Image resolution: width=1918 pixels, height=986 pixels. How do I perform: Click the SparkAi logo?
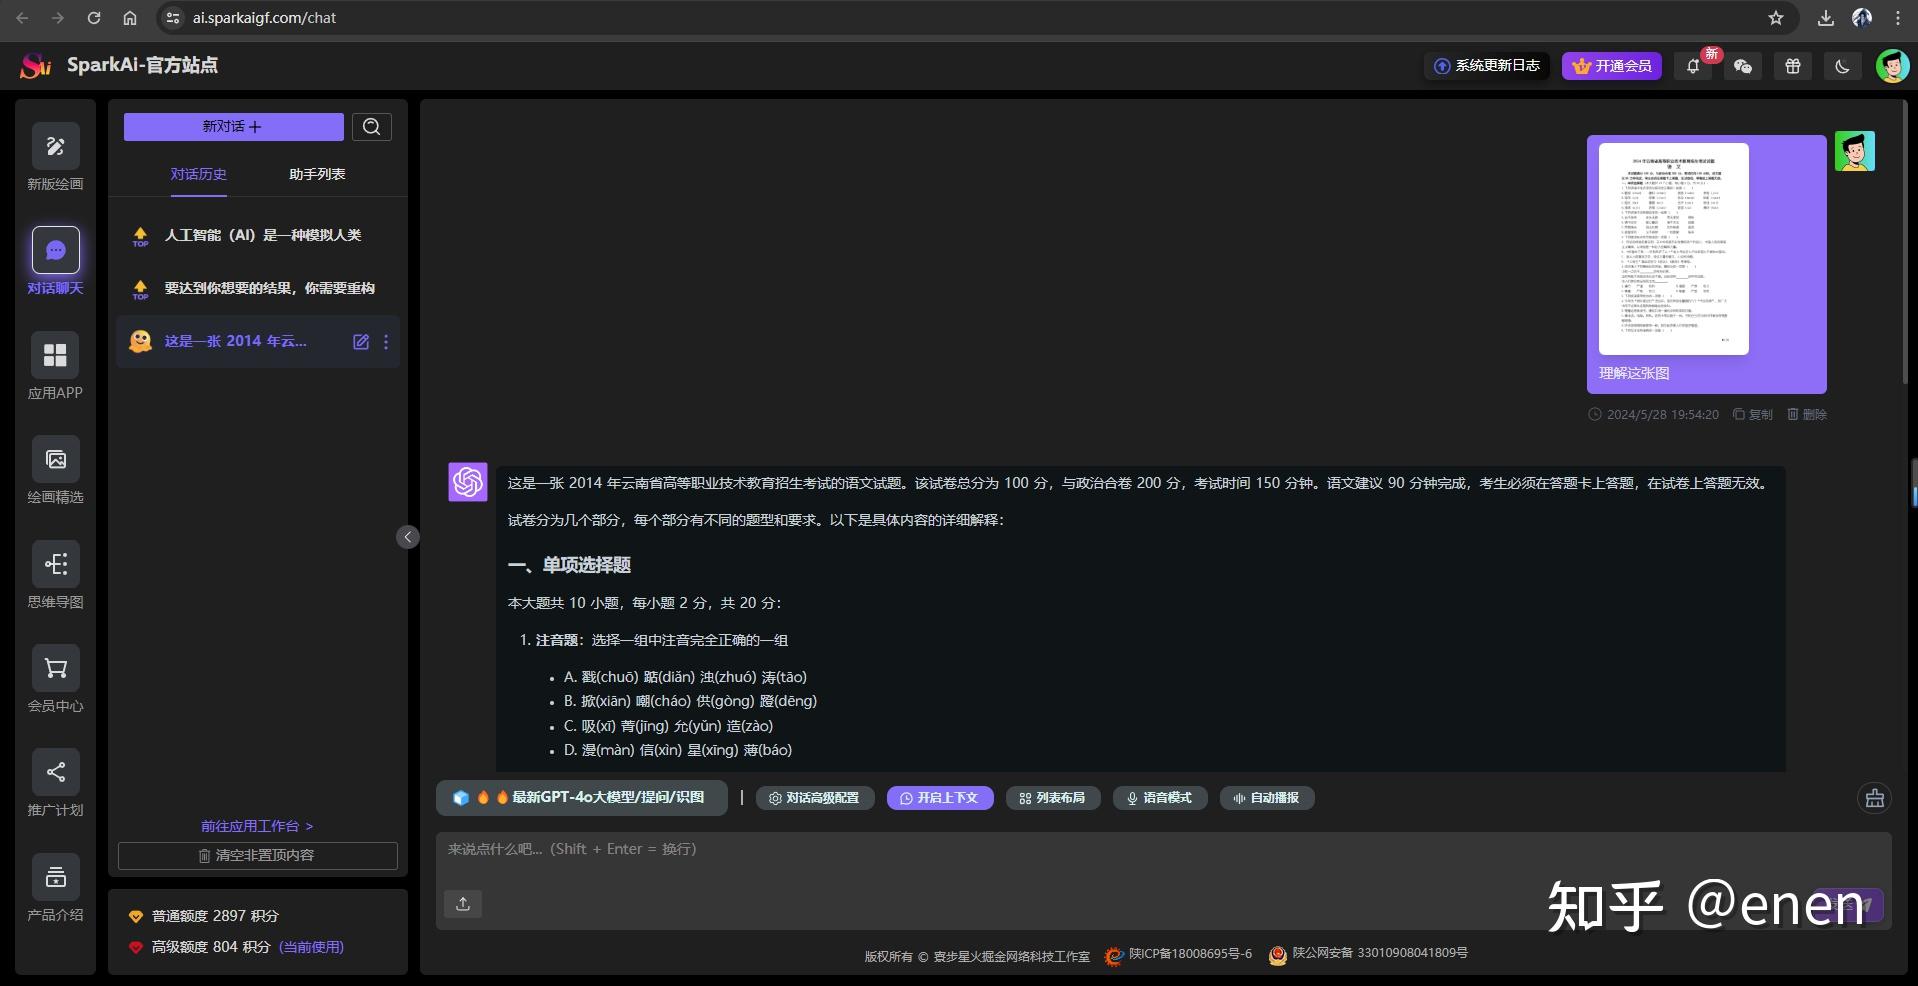[36, 66]
